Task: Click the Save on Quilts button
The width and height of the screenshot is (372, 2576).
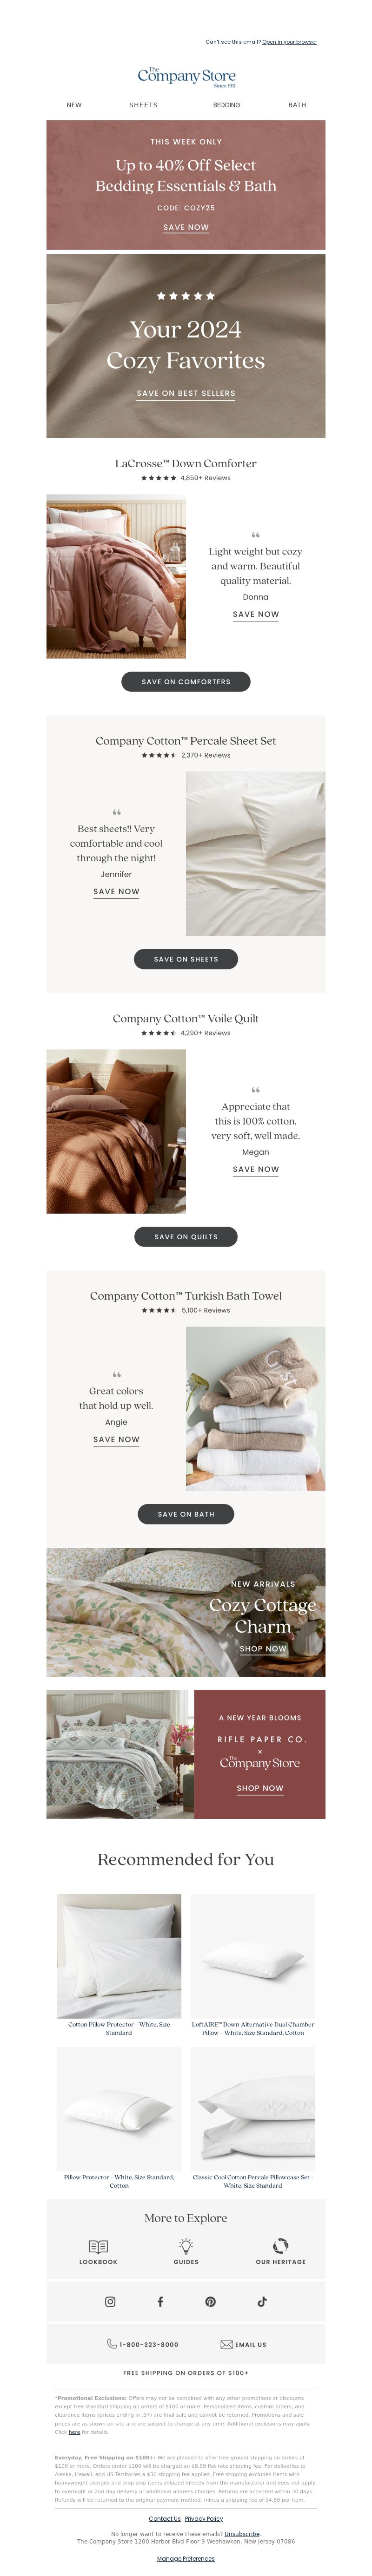Action: click(x=186, y=1236)
